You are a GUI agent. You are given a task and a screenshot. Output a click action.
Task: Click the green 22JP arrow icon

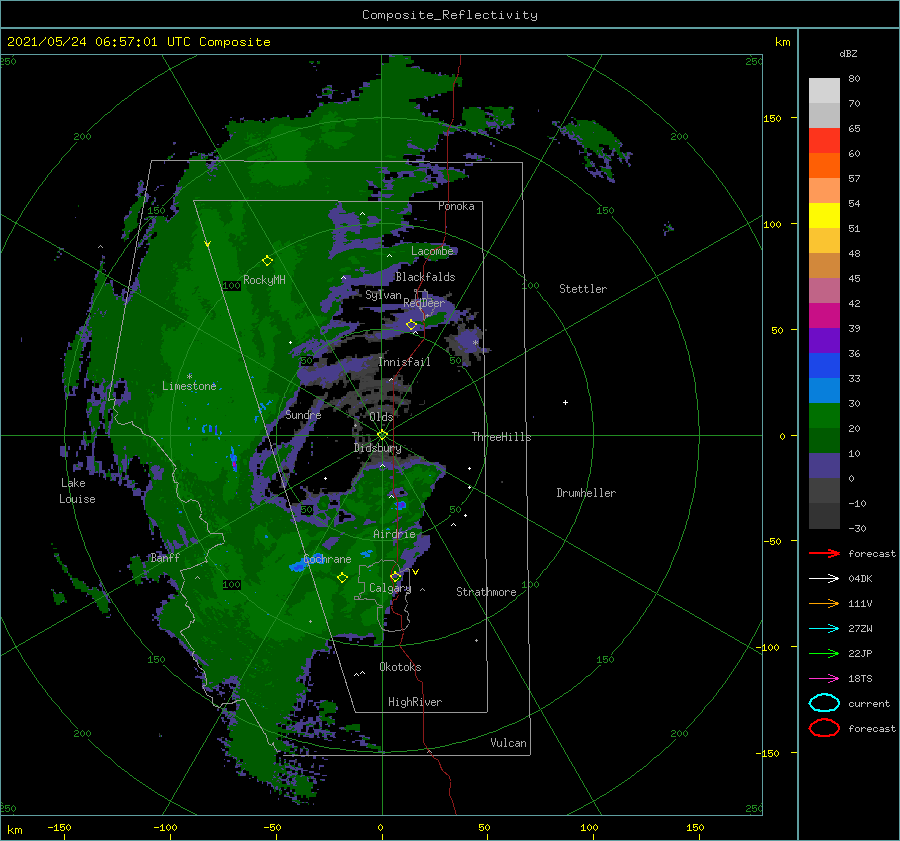coord(824,653)
